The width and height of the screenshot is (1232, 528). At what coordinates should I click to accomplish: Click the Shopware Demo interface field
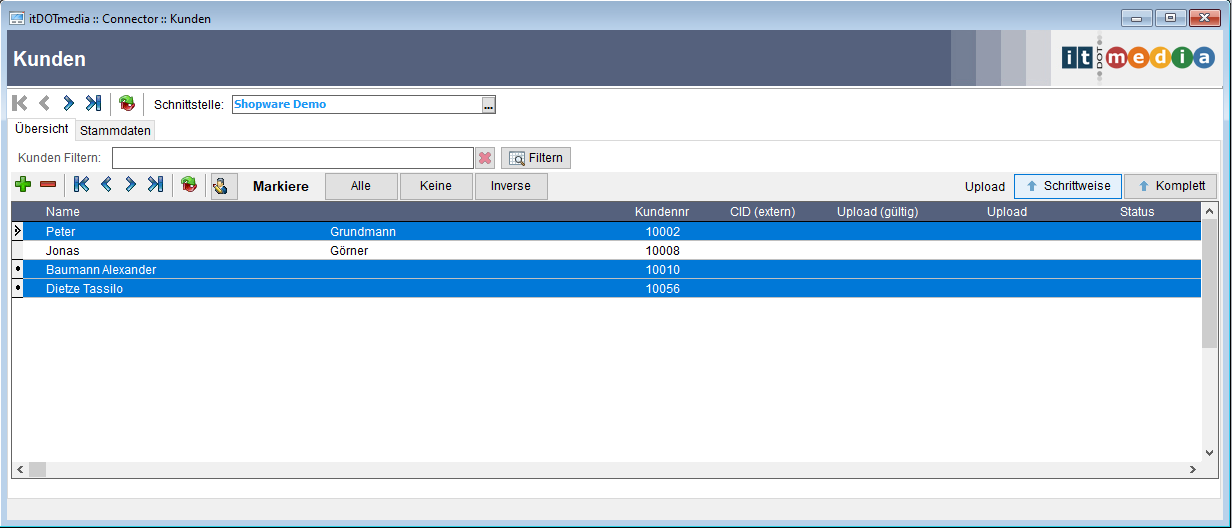355,105
